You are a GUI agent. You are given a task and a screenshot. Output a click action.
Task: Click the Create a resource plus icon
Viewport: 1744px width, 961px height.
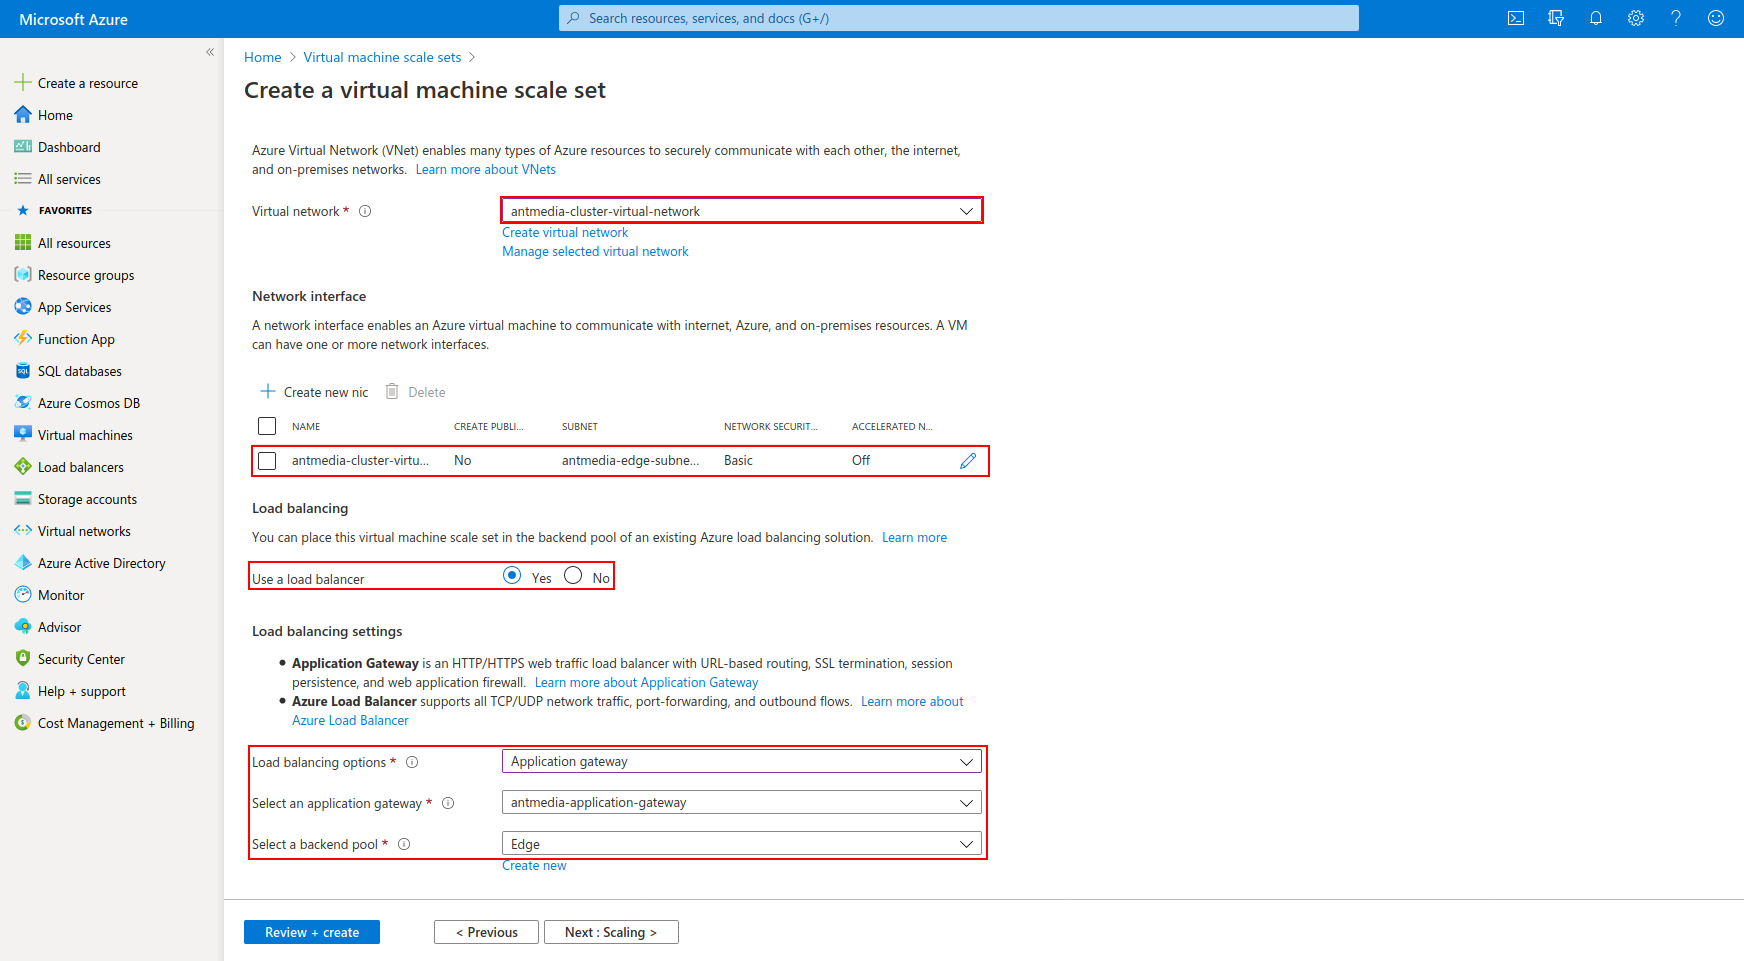click(x=23, y=83)
